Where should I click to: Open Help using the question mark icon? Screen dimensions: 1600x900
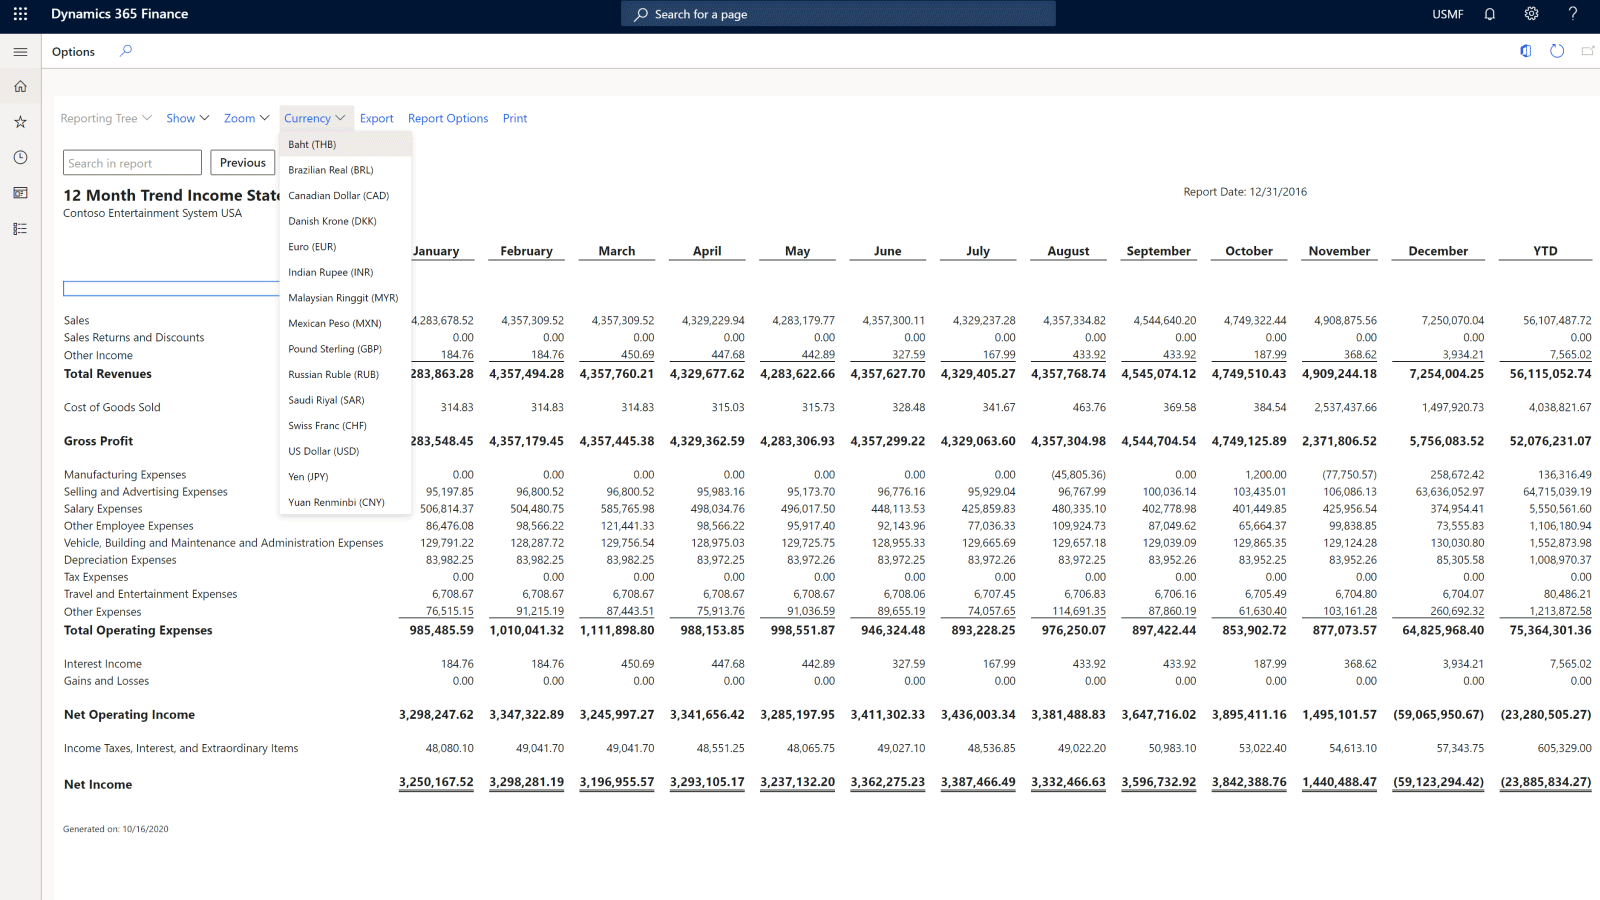pos(1572,13)
